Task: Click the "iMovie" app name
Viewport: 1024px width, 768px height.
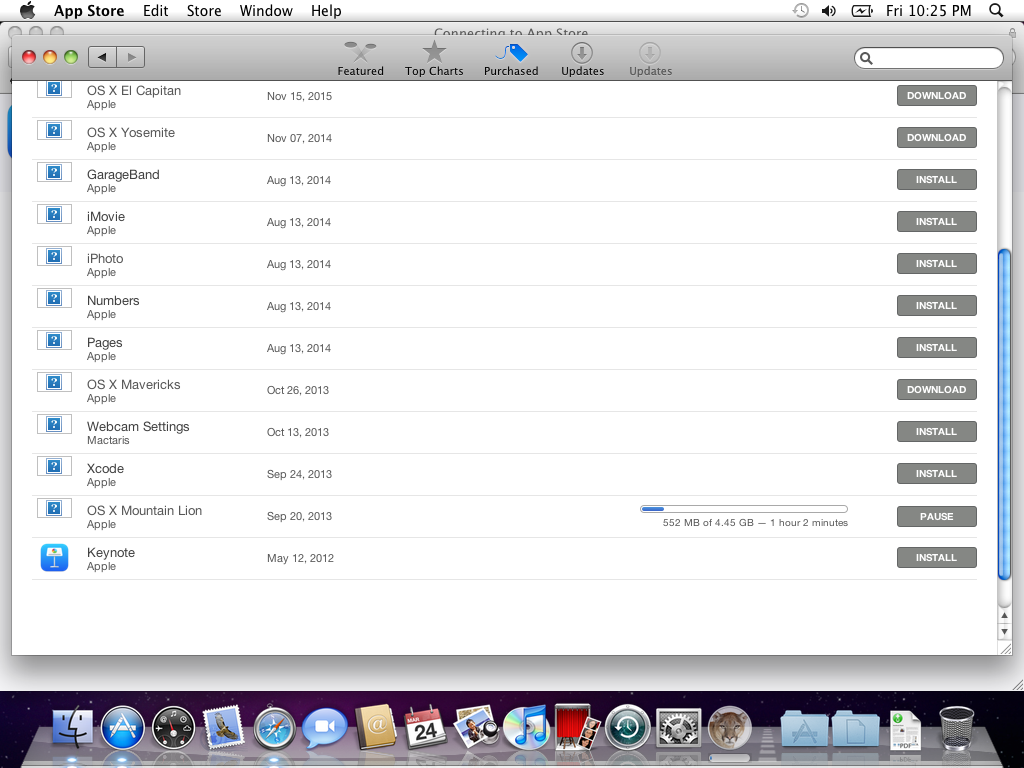Action: [x=106, y=216]
